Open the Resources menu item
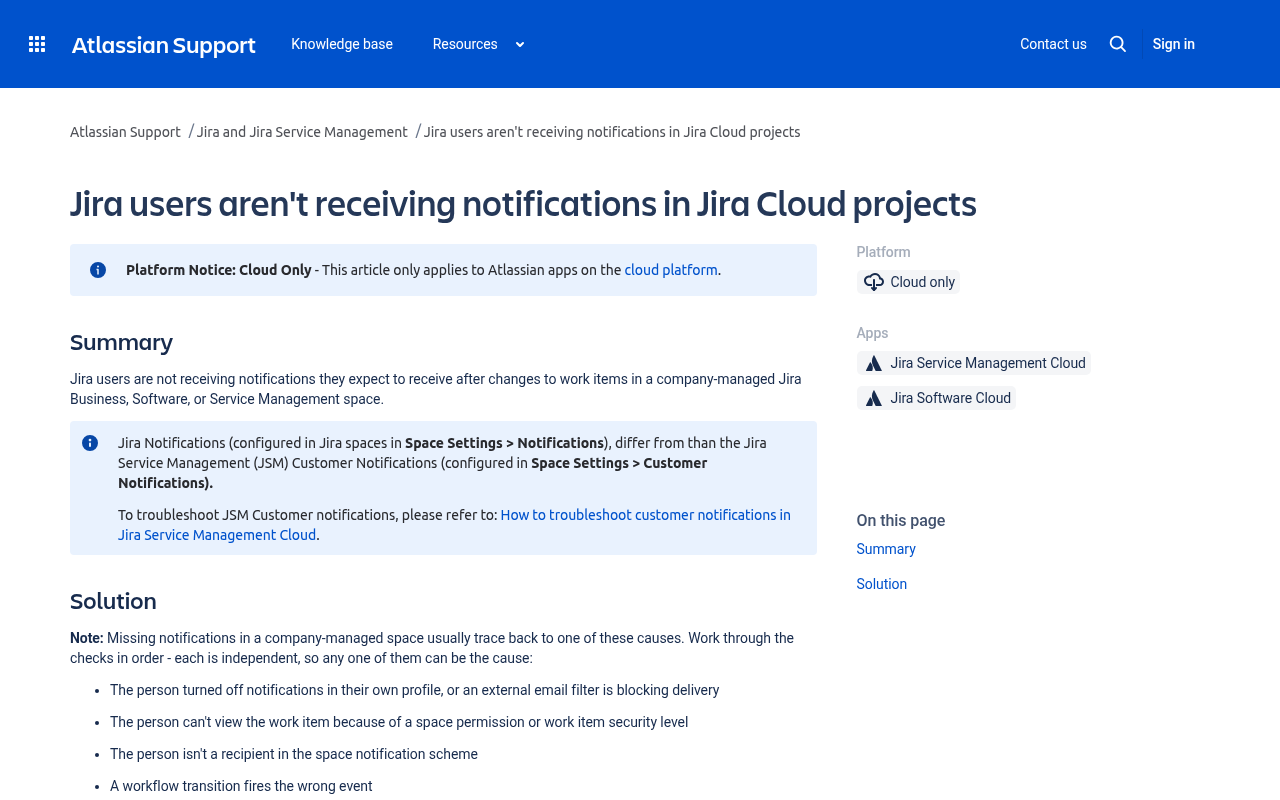This screenshot has width=1280, height=800. (x=465, y=44)
